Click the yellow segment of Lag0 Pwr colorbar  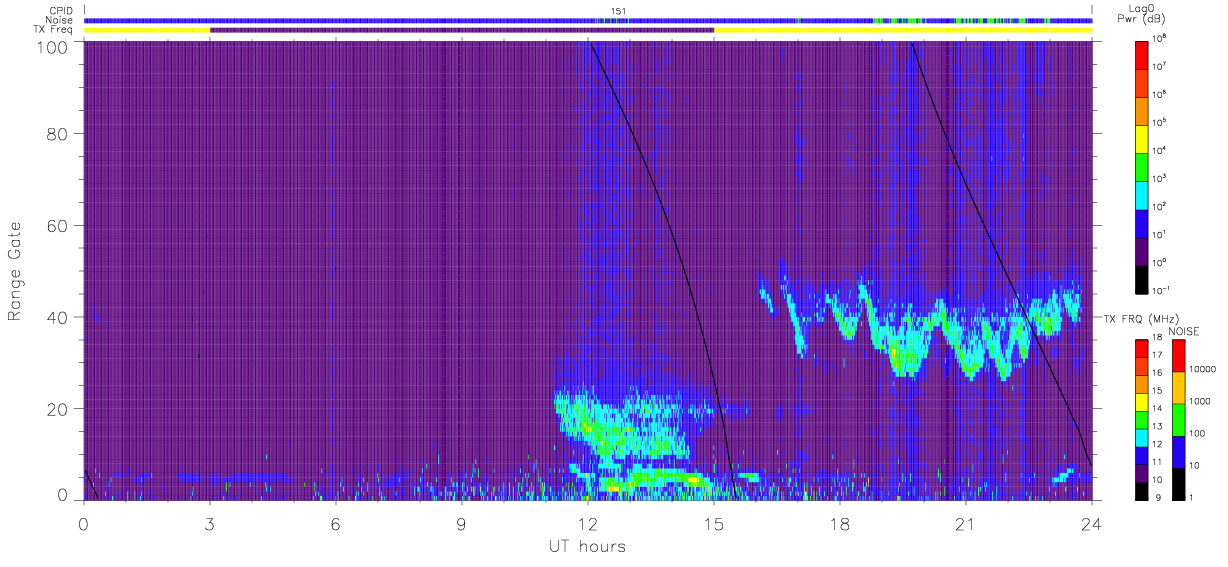pyautogui.click(x=1143, y=137)
